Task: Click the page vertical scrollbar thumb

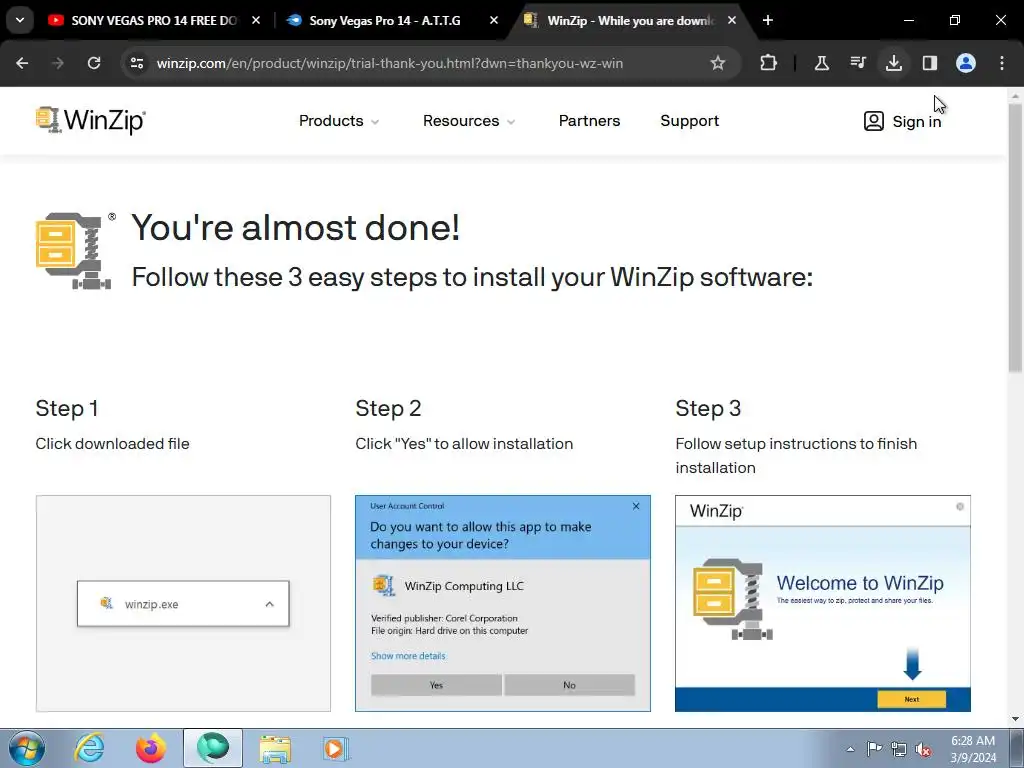Action: click(1015, 238)
